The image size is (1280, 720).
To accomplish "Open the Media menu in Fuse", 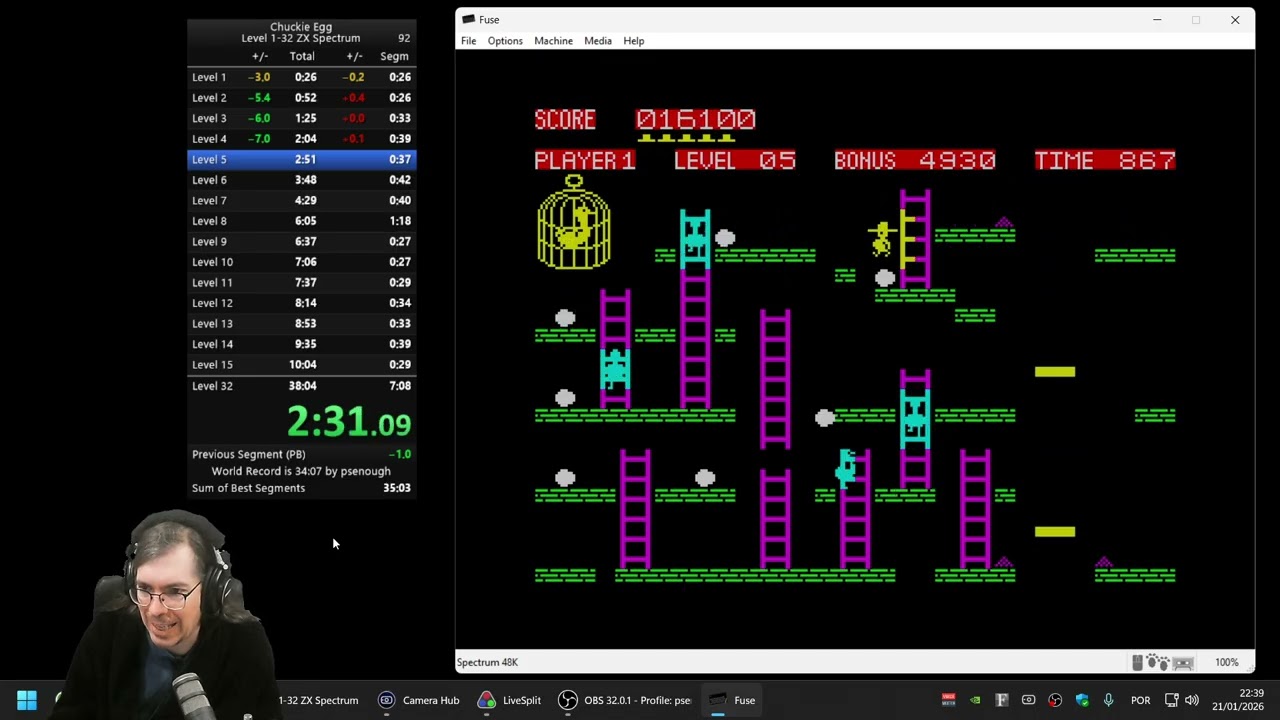I will point(598,41).
